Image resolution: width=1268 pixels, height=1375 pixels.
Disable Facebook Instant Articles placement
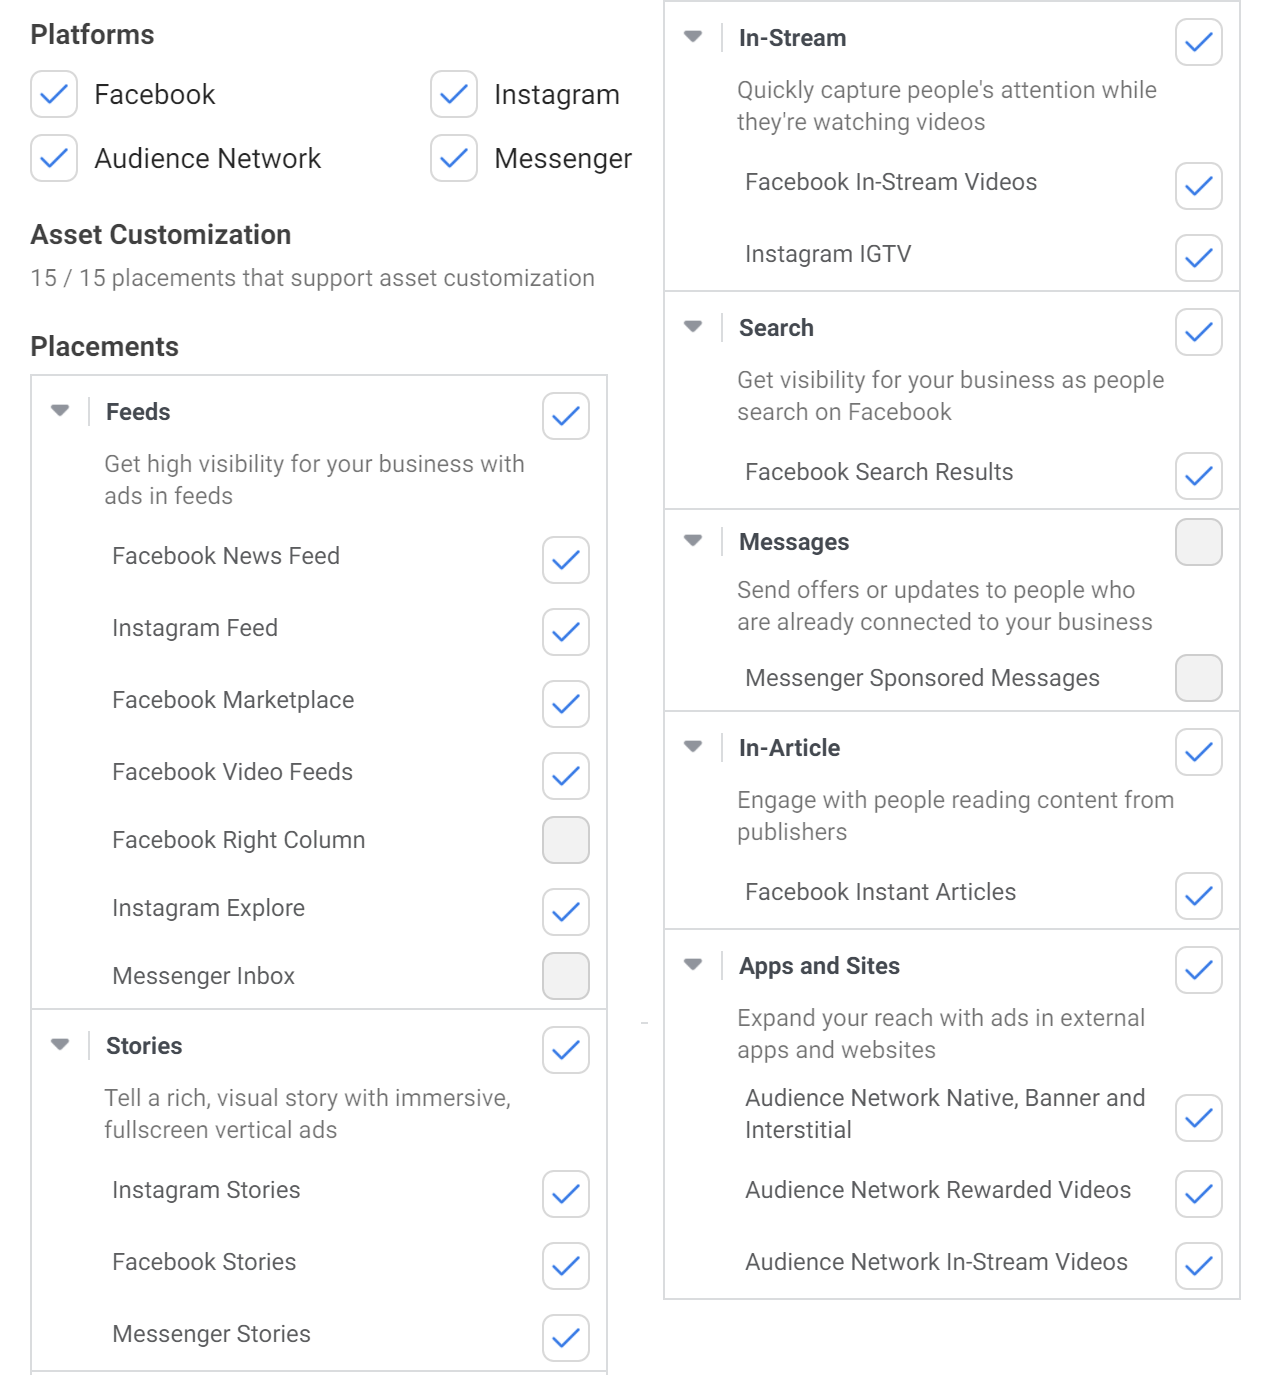[x=1199, y=896]
